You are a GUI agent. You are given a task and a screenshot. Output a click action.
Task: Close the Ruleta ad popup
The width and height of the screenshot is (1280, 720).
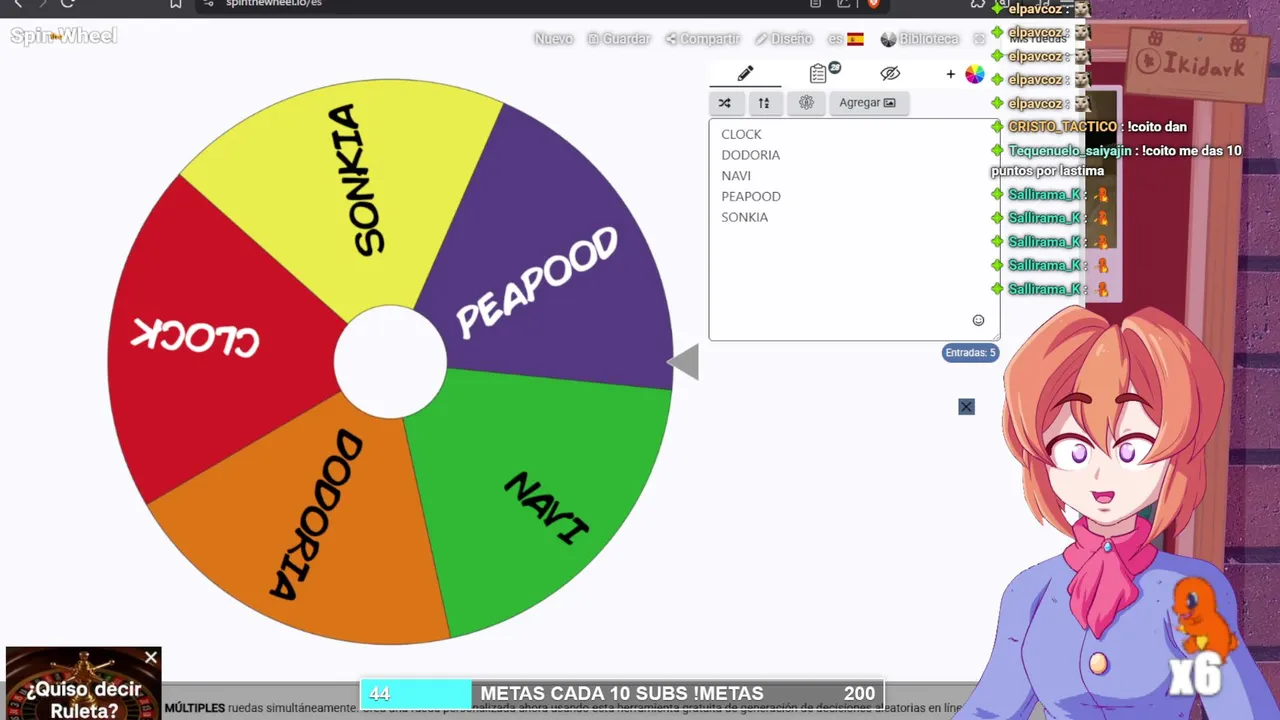point(150,658)
